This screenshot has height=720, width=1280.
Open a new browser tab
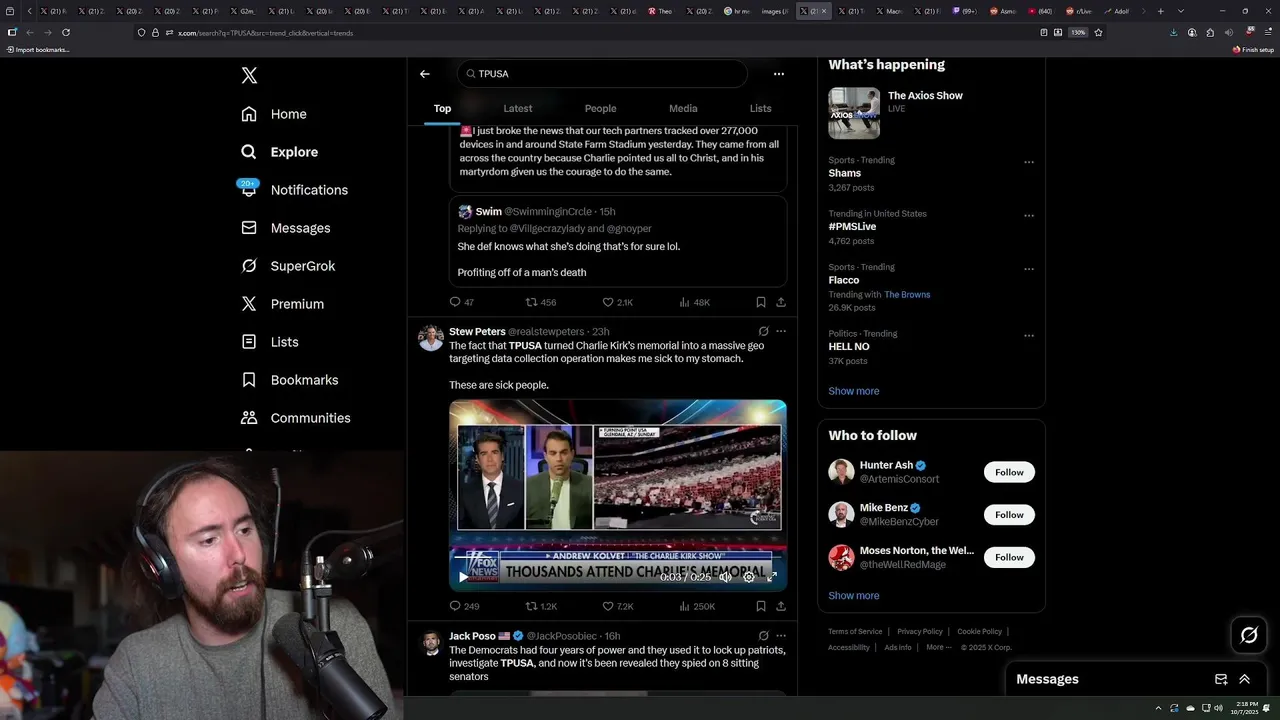click(1160, 11)
